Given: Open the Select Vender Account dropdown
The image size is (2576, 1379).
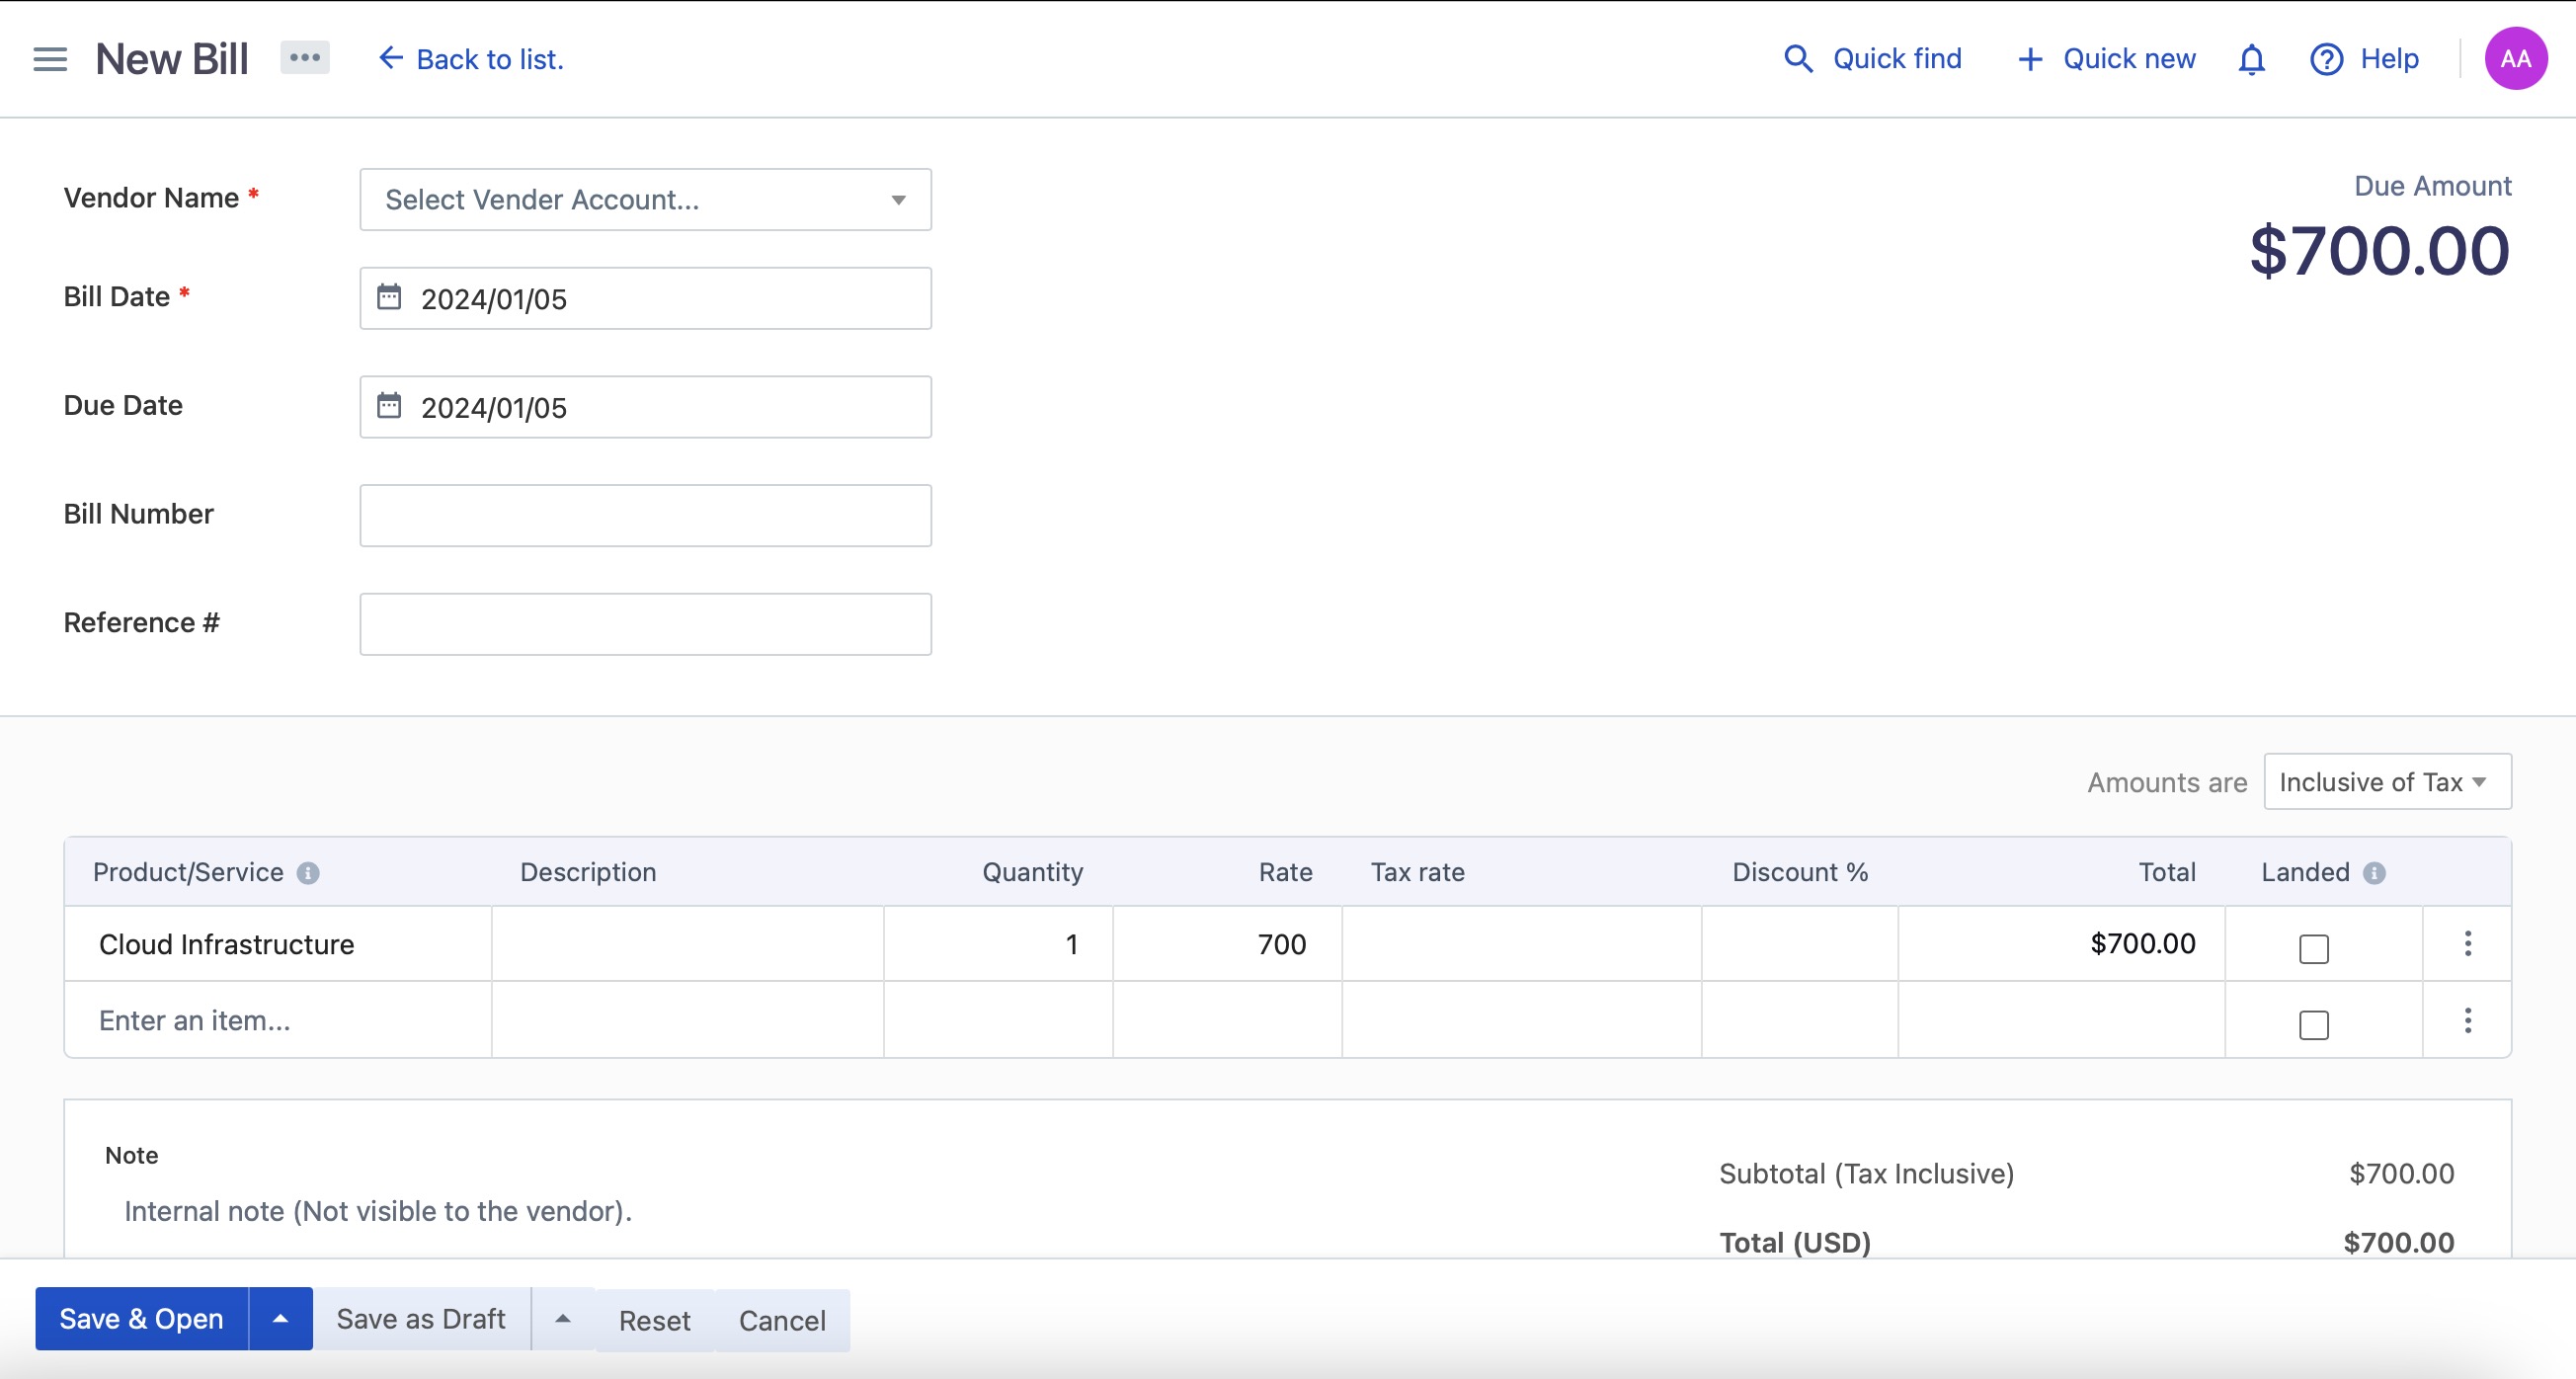Looking at the screenshot, I should [645, 200].
